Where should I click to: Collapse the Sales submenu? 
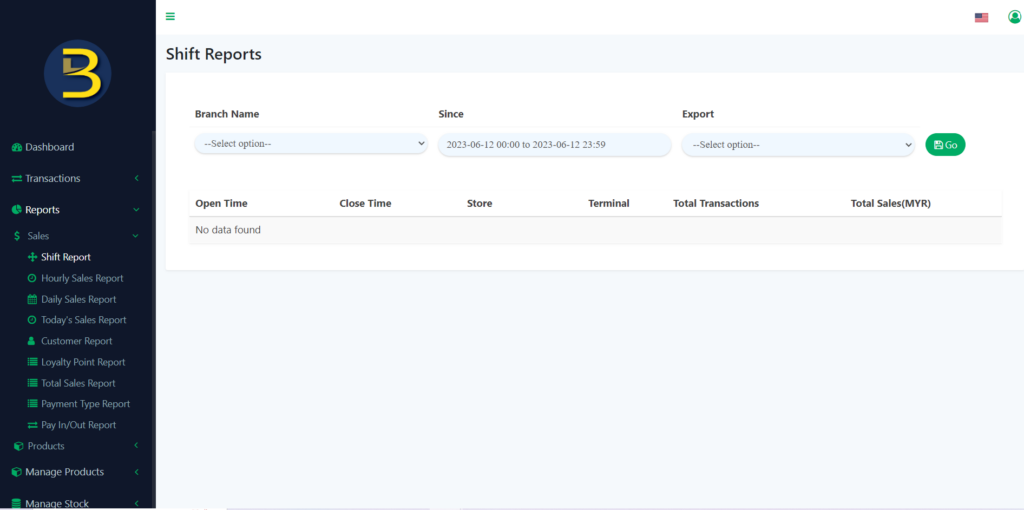(x=136, y=236)
